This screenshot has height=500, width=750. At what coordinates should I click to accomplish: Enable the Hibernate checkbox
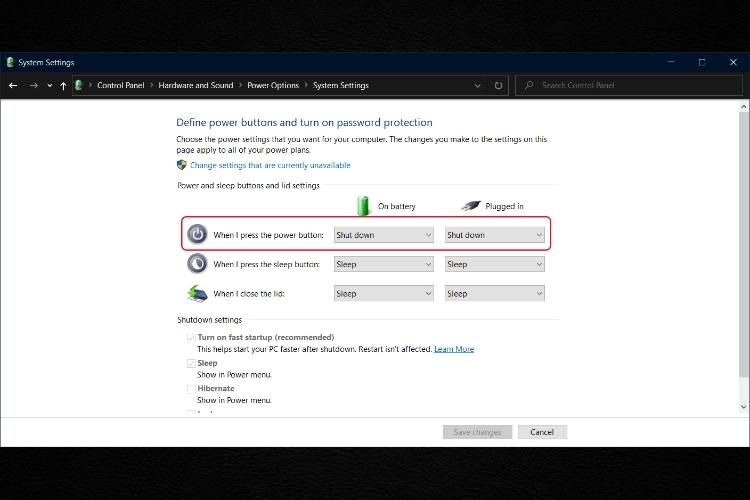[191, 389]
